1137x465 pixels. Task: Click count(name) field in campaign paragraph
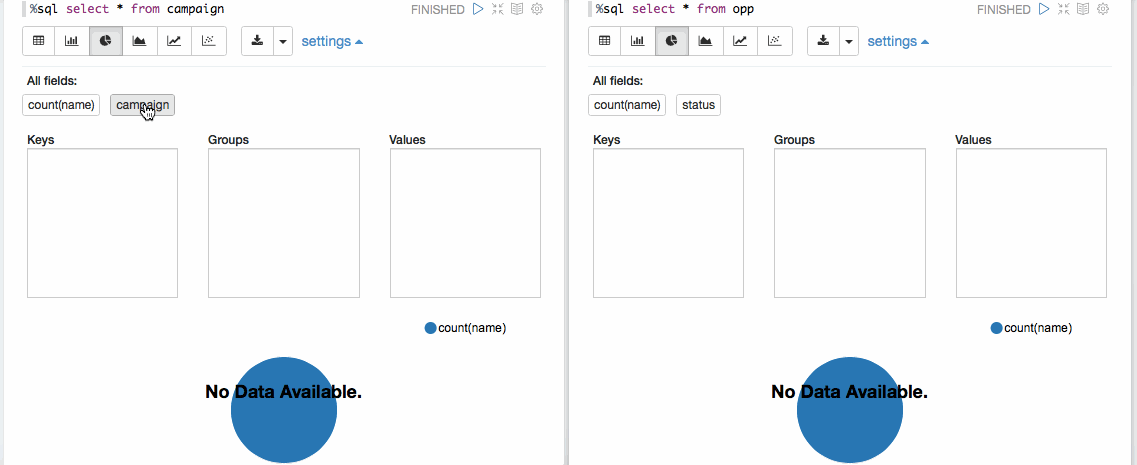click(61, 105)
